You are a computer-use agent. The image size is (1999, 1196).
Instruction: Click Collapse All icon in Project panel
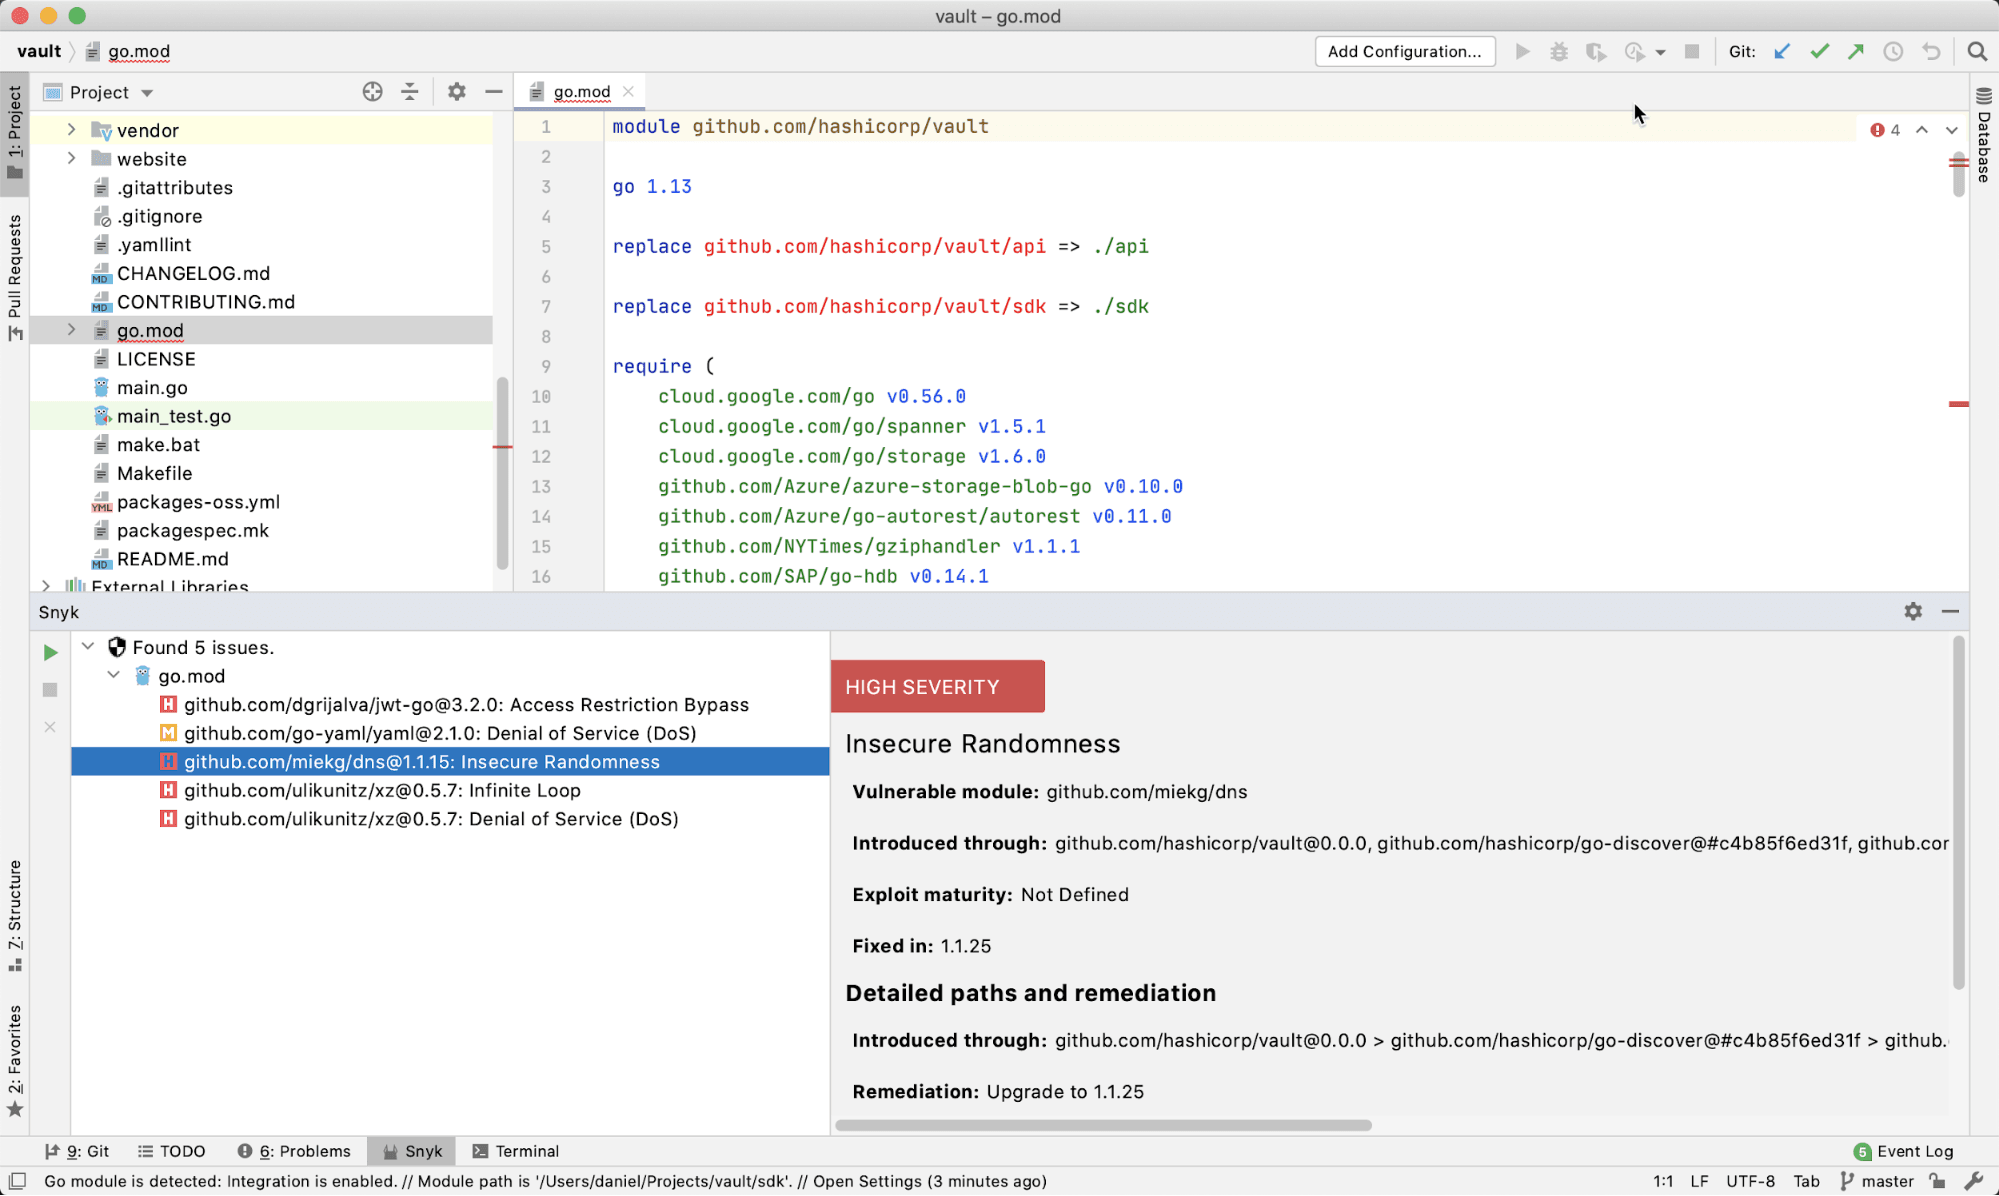410,92
